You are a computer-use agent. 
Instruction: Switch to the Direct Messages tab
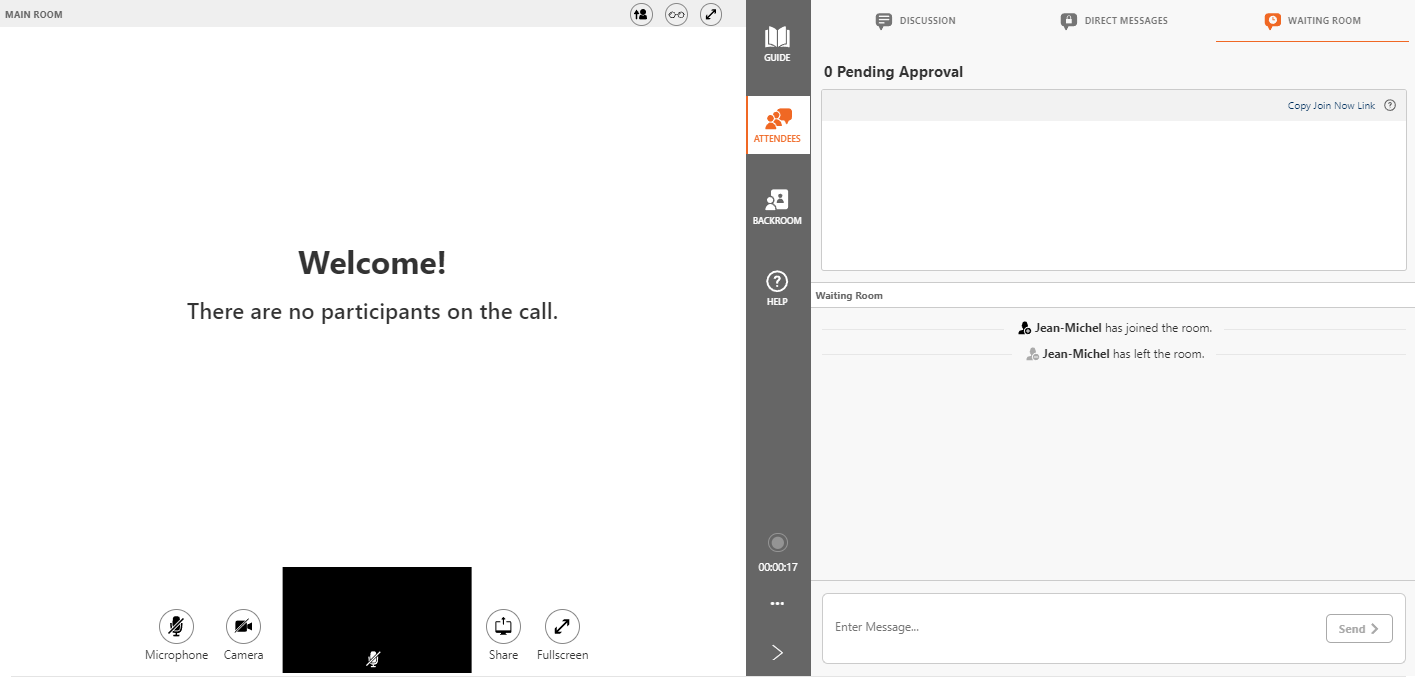click(1114, 20)
